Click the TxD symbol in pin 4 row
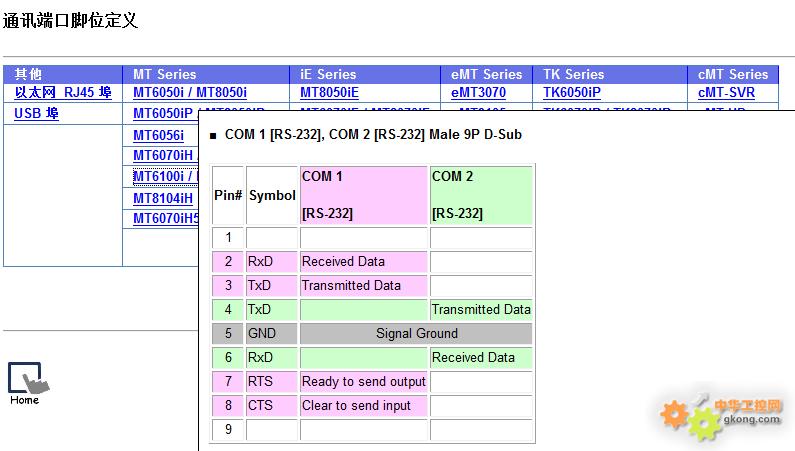 tap(272, 310)
